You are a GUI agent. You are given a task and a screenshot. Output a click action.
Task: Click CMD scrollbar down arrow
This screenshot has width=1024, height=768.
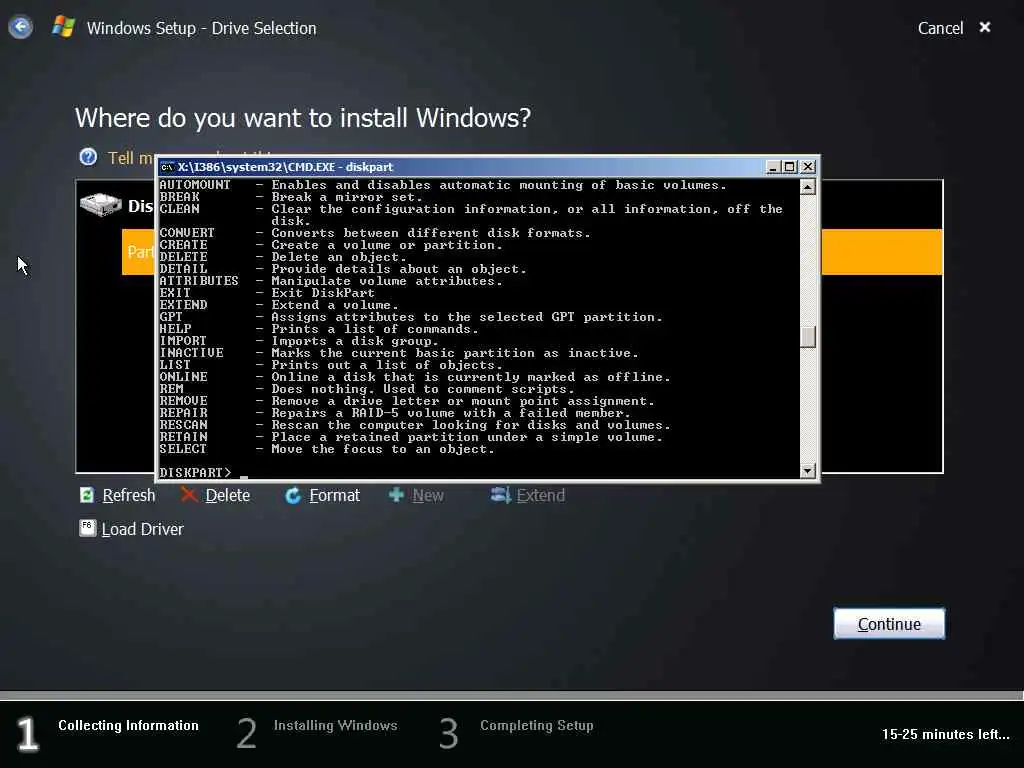pyautogui.click(x=808, y=470)
